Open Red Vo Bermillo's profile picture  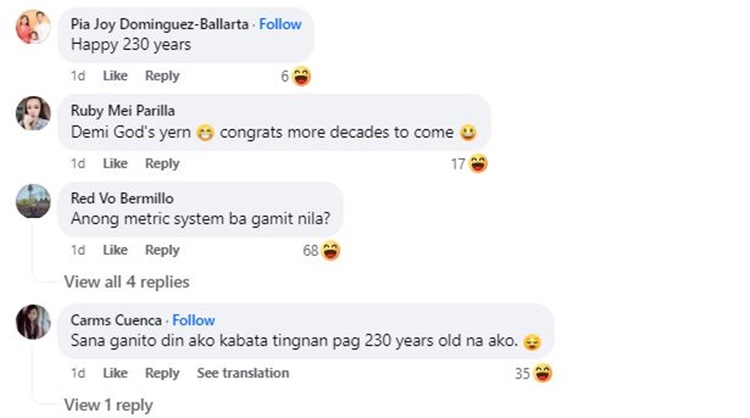(x=33, y=201)
